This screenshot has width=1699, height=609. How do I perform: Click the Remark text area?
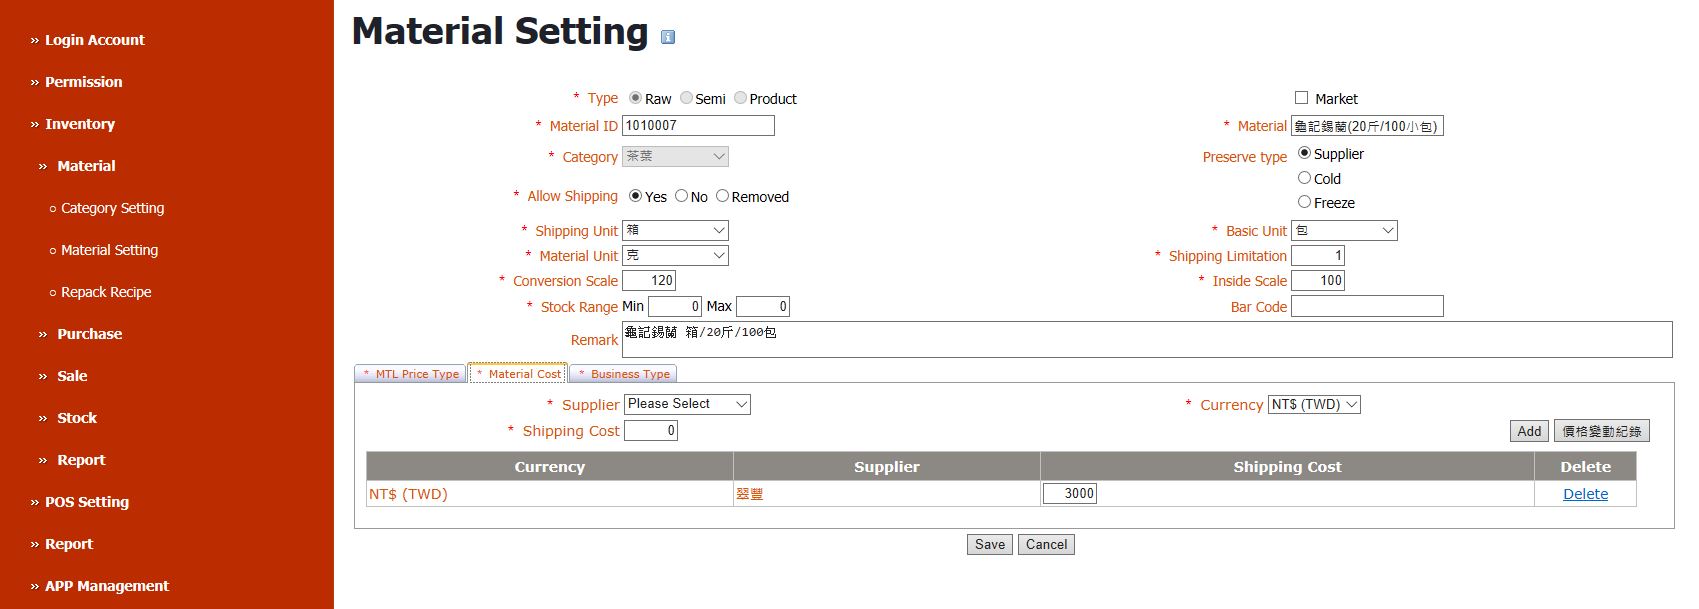(1147, 339)
